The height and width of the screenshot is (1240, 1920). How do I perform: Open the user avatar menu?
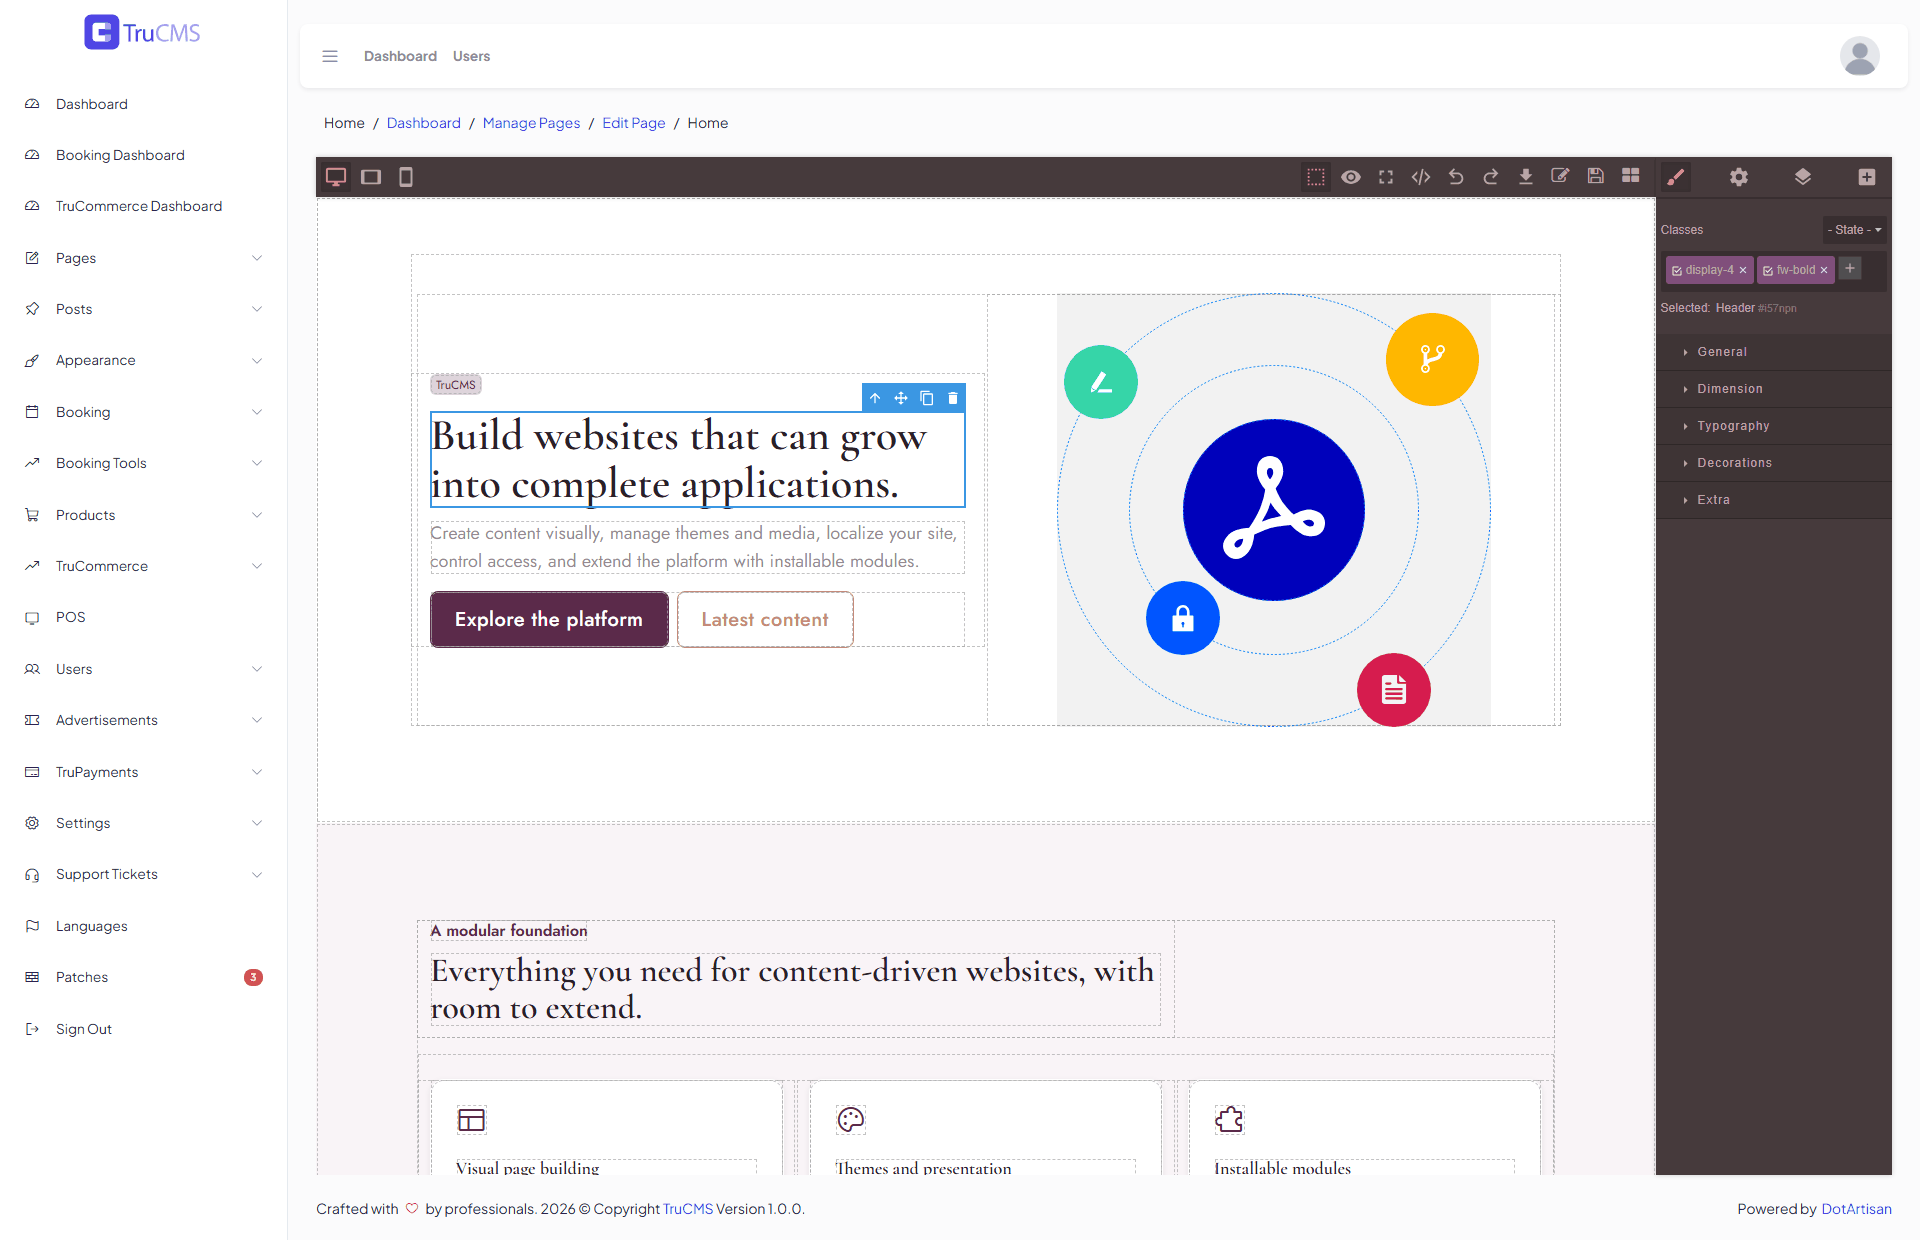tap(1860, 56)
